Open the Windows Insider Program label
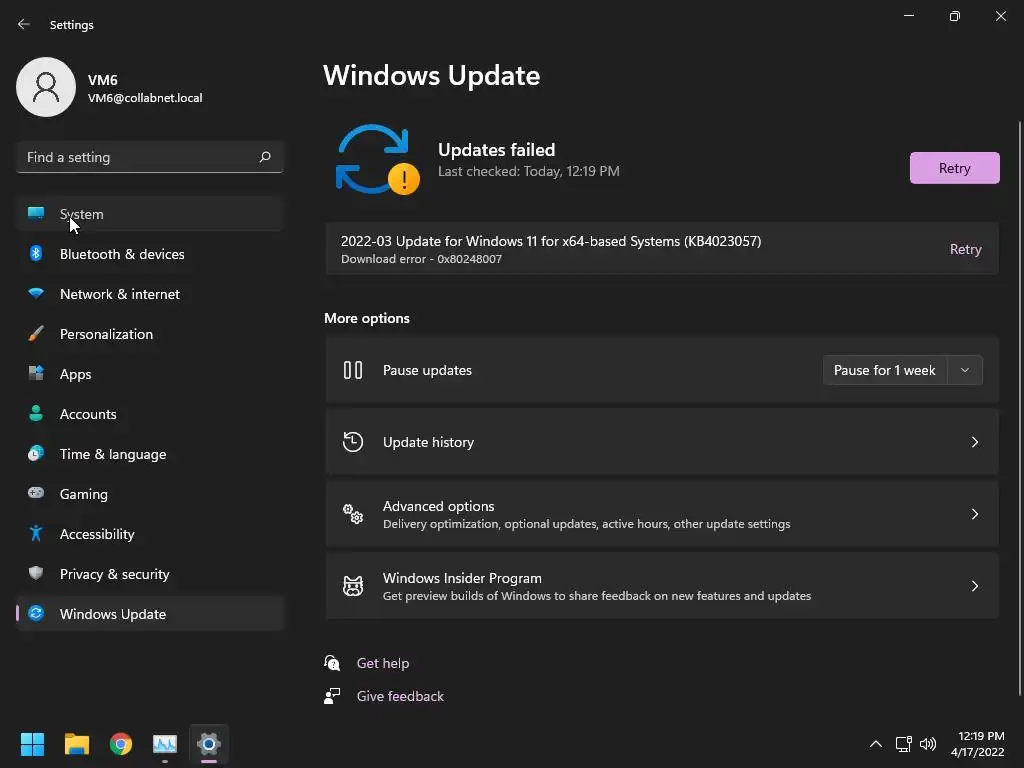 click(462, 578)
